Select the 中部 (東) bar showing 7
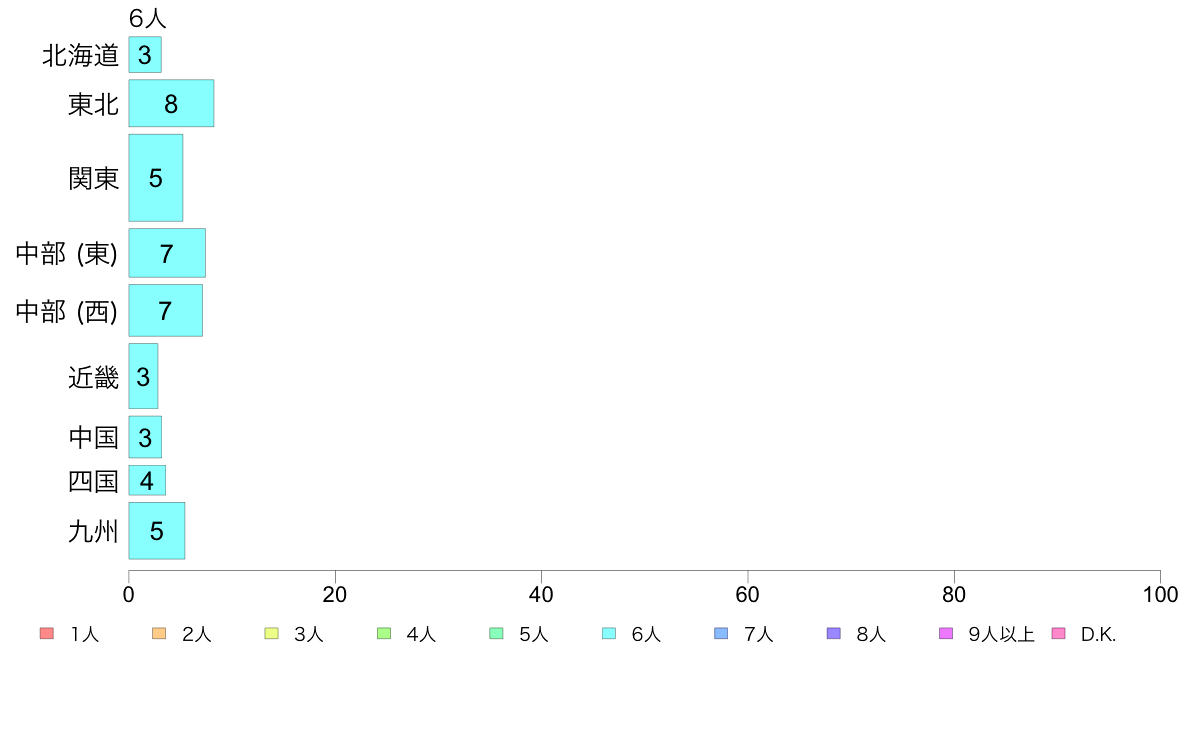Viewport: 1188px width, 736px height. [x=167, y=253]
